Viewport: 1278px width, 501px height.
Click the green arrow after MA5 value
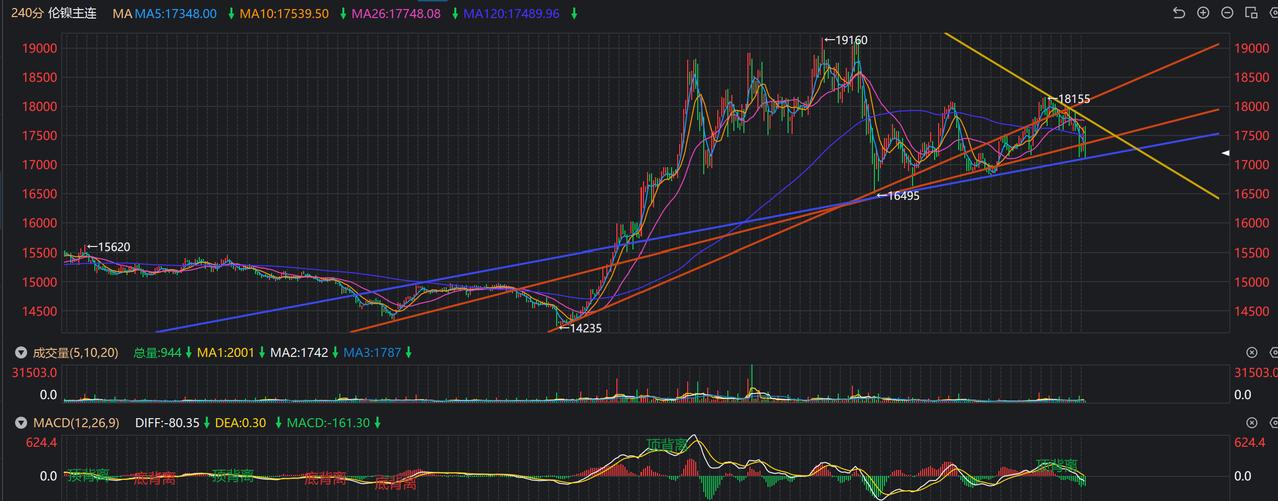[231, 14]
